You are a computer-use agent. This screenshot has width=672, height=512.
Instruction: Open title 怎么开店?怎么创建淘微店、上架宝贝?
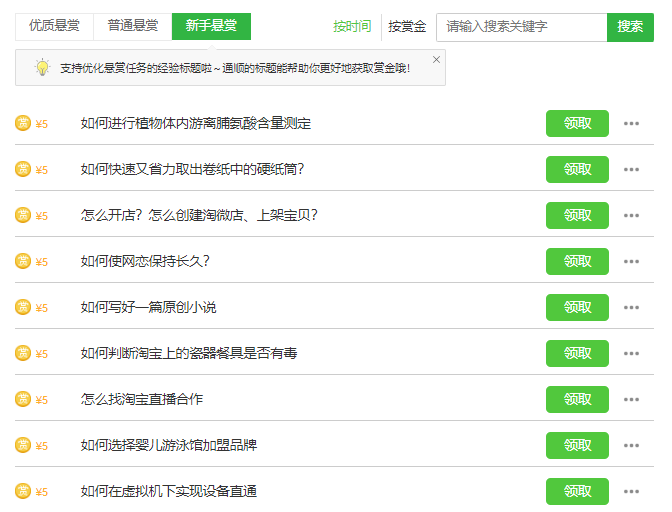point(199,215)
